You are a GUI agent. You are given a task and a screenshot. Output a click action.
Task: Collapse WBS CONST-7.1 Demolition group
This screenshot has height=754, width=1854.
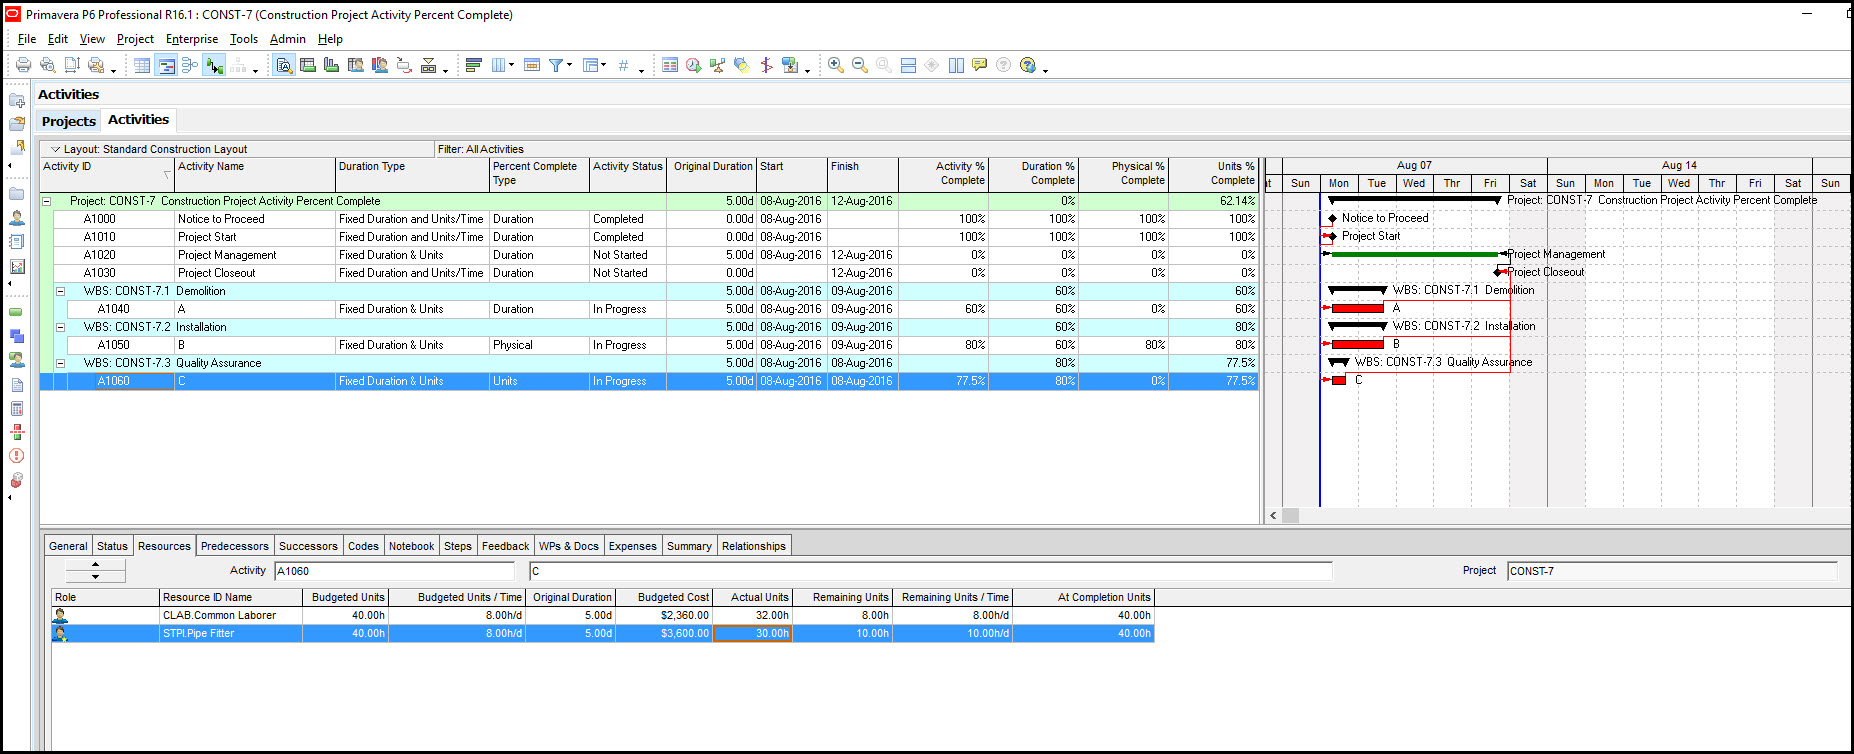coord(60,291)
